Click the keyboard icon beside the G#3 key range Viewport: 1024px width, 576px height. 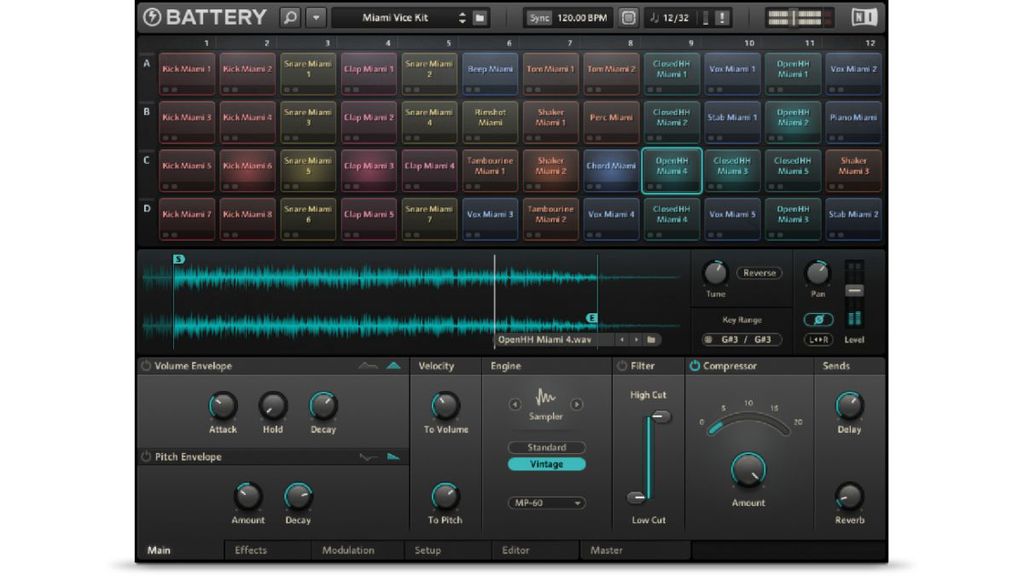click(709, 339)
